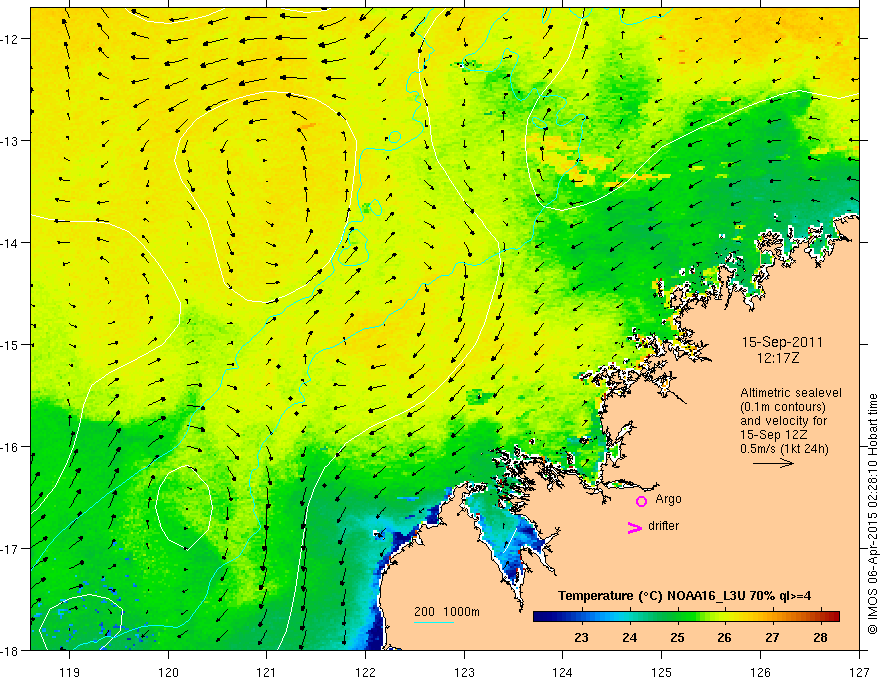The image size is (880, 680).
Task: Click the 25 value on the temperature scale
Action: tap(677, 637)
